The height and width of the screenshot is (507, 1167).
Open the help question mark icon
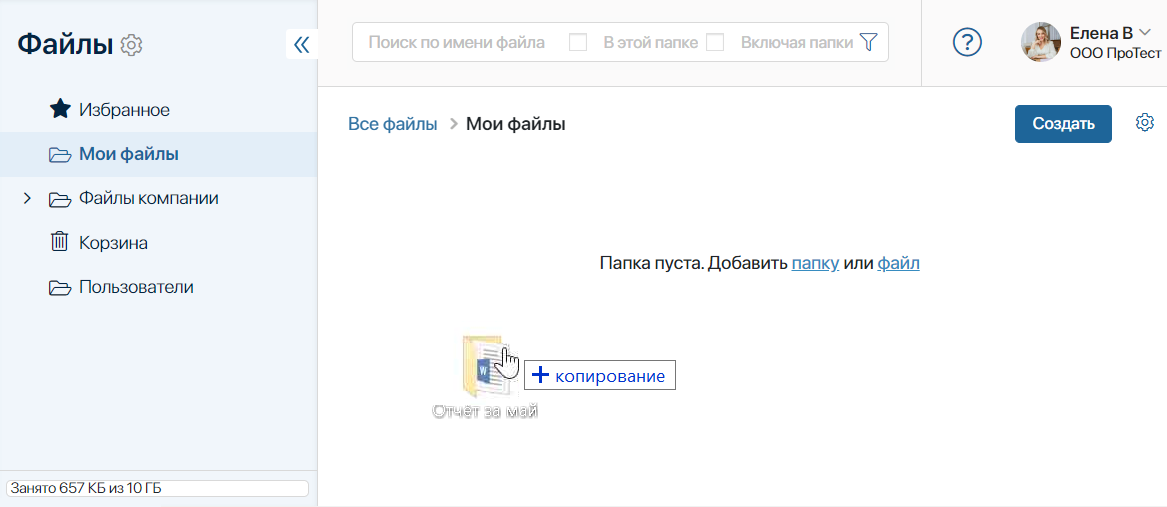click(x=968, y=42)
